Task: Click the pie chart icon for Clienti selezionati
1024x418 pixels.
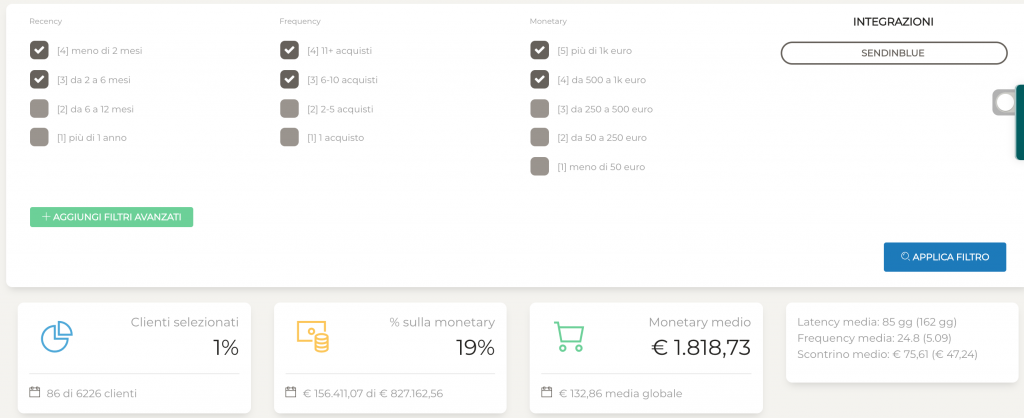Action: (x=57, y=337)
